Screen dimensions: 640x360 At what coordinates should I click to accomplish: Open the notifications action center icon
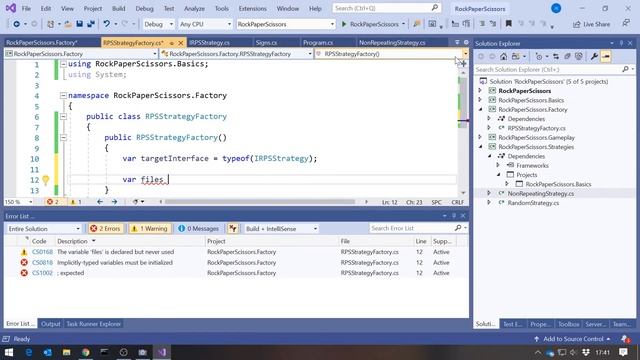[623, 352]
